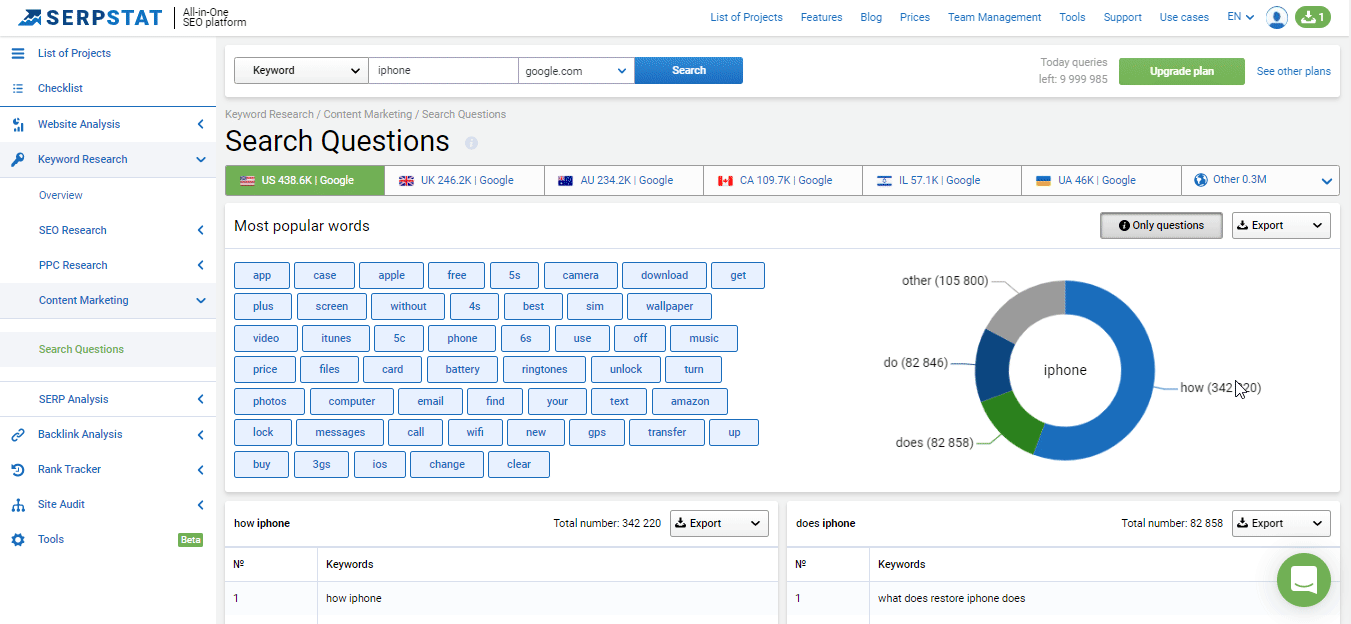This screenshot has height=624, width=1351.
Task: Click the green Upgrade plan button
Action: click(1182, 71)
